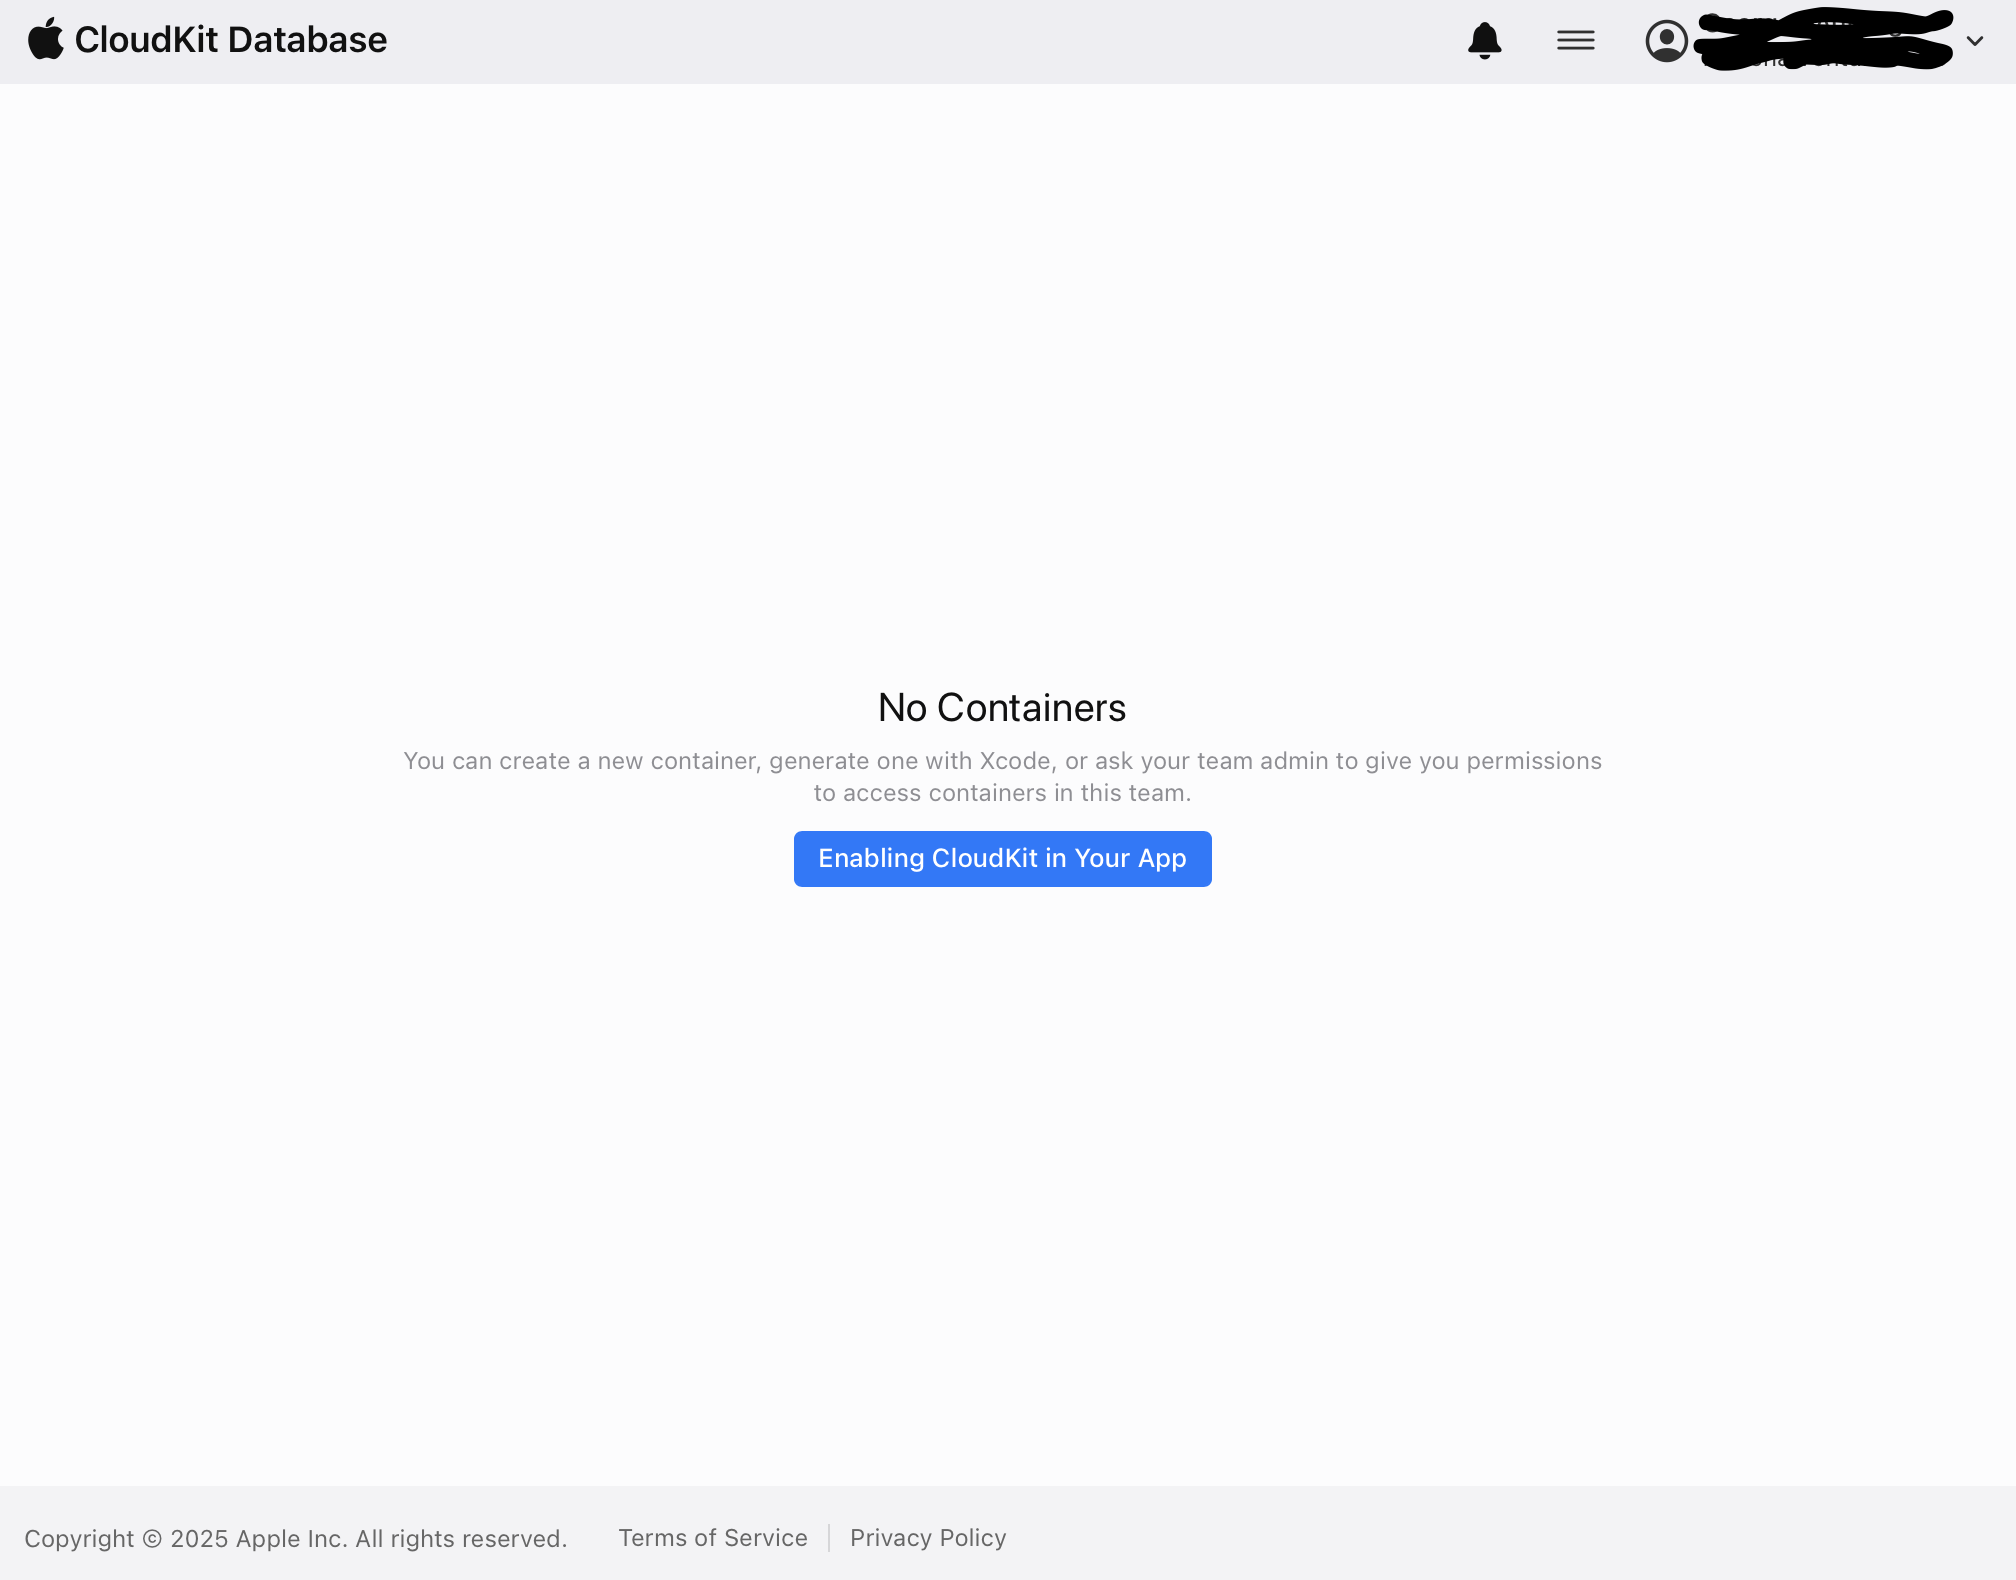Click the divider between Terms and Privacy
2016x1580 pixels.
pos(829,1537)
